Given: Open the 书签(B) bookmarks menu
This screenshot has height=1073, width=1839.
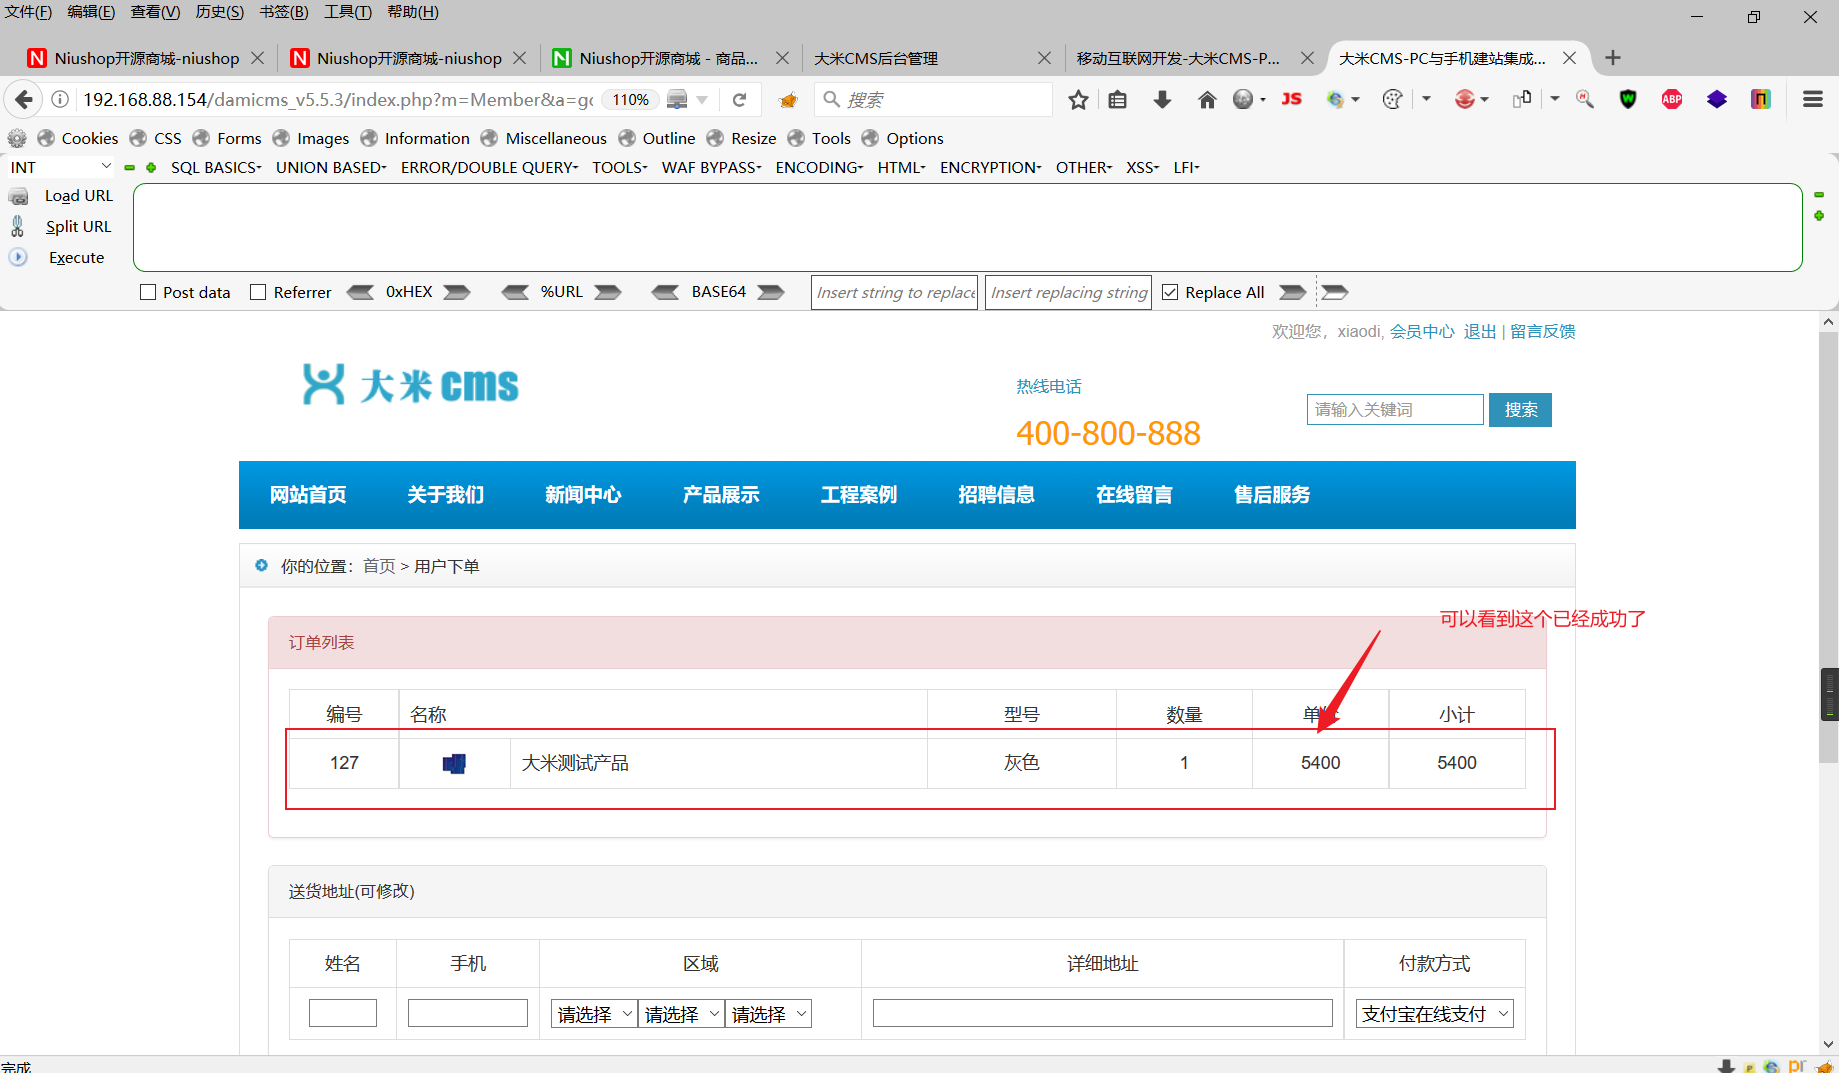Looking at the screenshot, I should click(x=283, y=12).
